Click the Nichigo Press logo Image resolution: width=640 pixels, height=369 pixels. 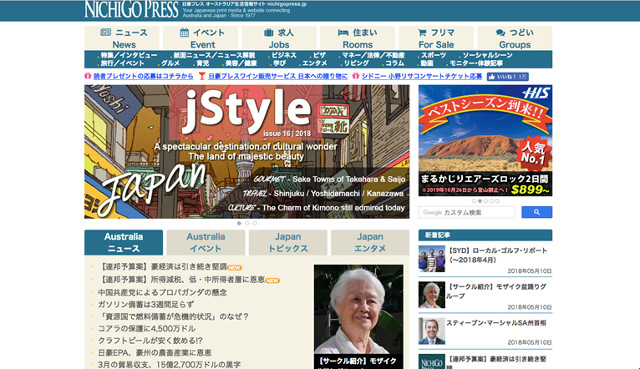pos(131,9)
